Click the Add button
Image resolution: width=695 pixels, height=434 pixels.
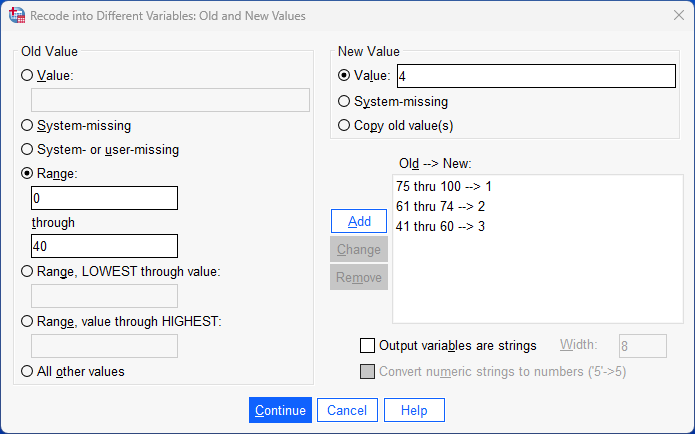[x=359, y=221]
